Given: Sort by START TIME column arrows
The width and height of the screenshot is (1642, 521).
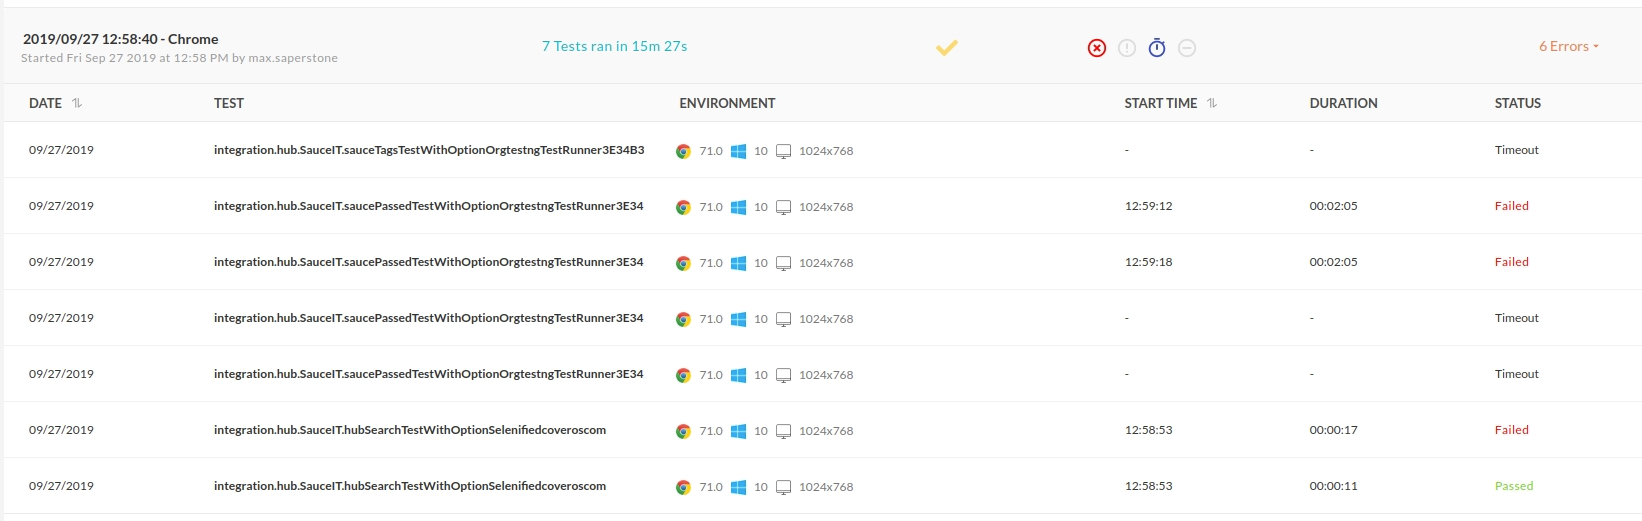Looking at the screenshot, I should (1212, 103).
